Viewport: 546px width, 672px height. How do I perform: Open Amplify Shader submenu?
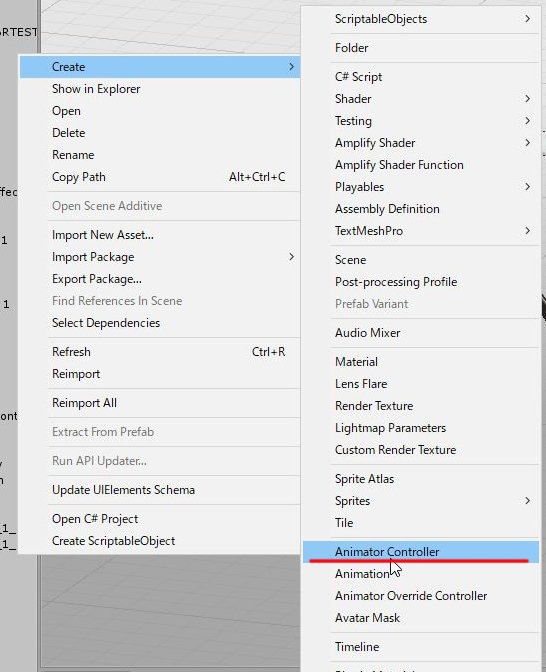[x=421, y=143]
